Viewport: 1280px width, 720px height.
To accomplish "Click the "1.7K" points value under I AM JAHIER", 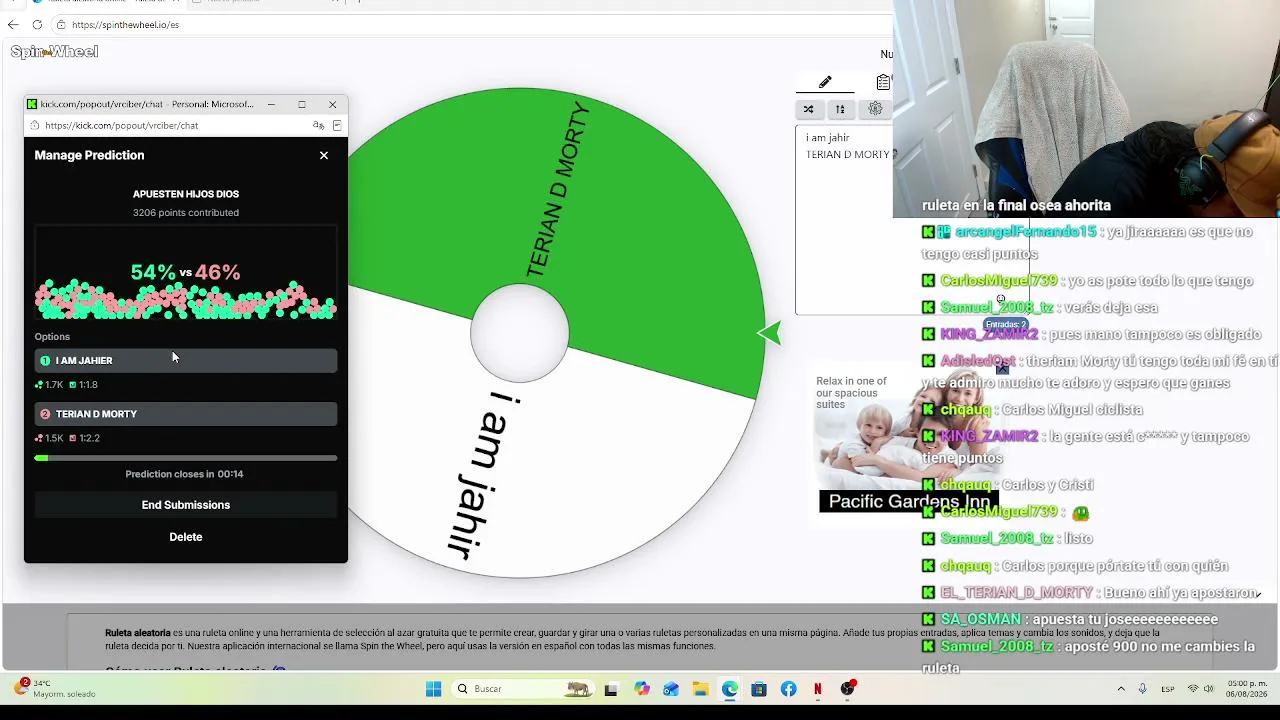I will (x=54, y=385).
